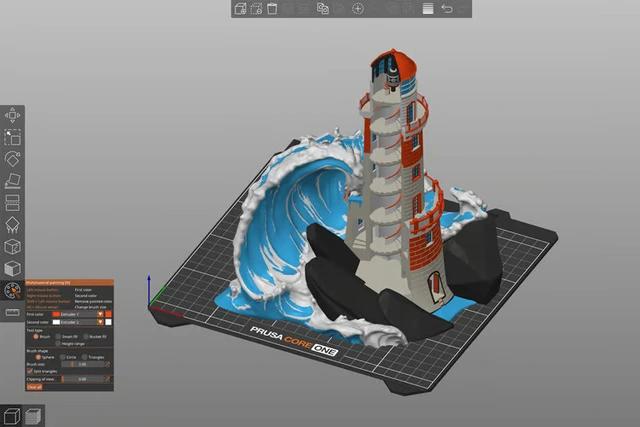Click the Delete trash icon

coord(273,9)
